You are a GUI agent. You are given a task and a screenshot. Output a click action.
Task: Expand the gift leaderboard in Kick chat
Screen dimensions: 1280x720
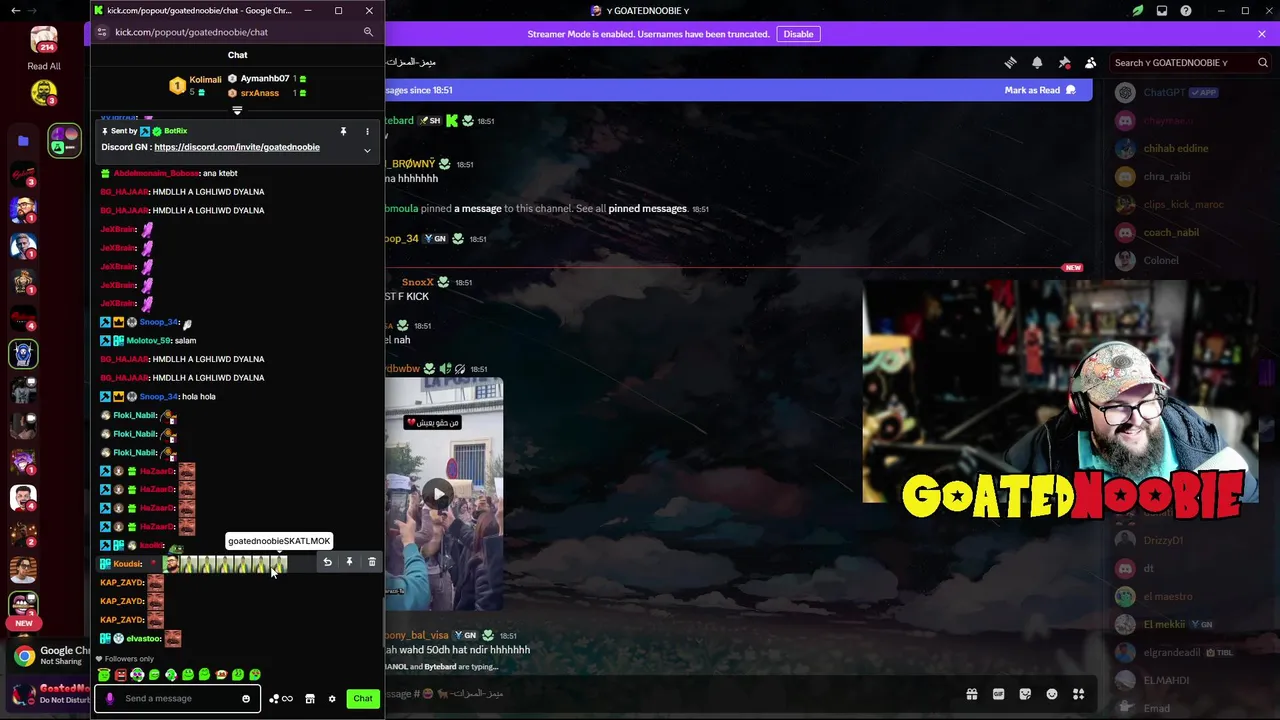(x=237, y=110)
